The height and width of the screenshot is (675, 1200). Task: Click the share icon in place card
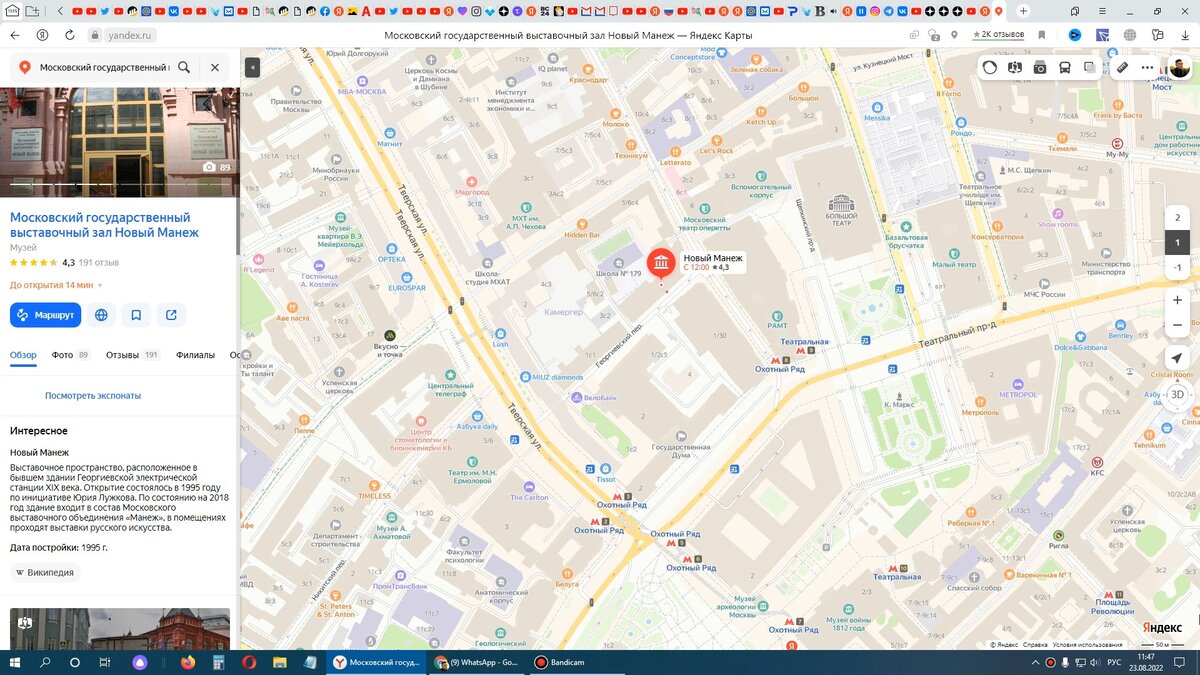click(x=171, y=315)
